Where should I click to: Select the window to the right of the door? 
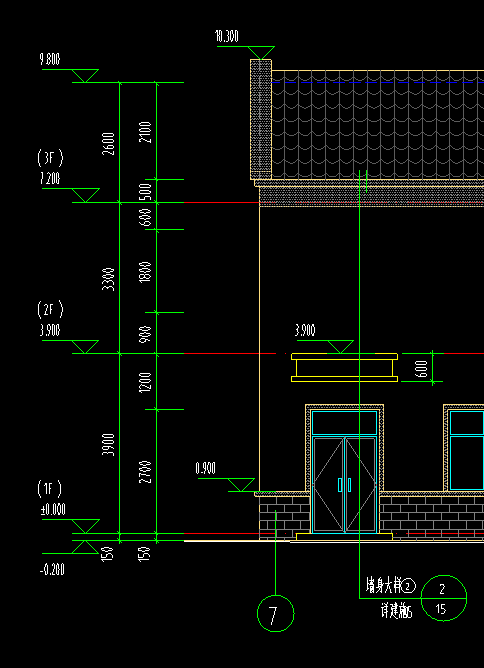(x=467, y=450)
